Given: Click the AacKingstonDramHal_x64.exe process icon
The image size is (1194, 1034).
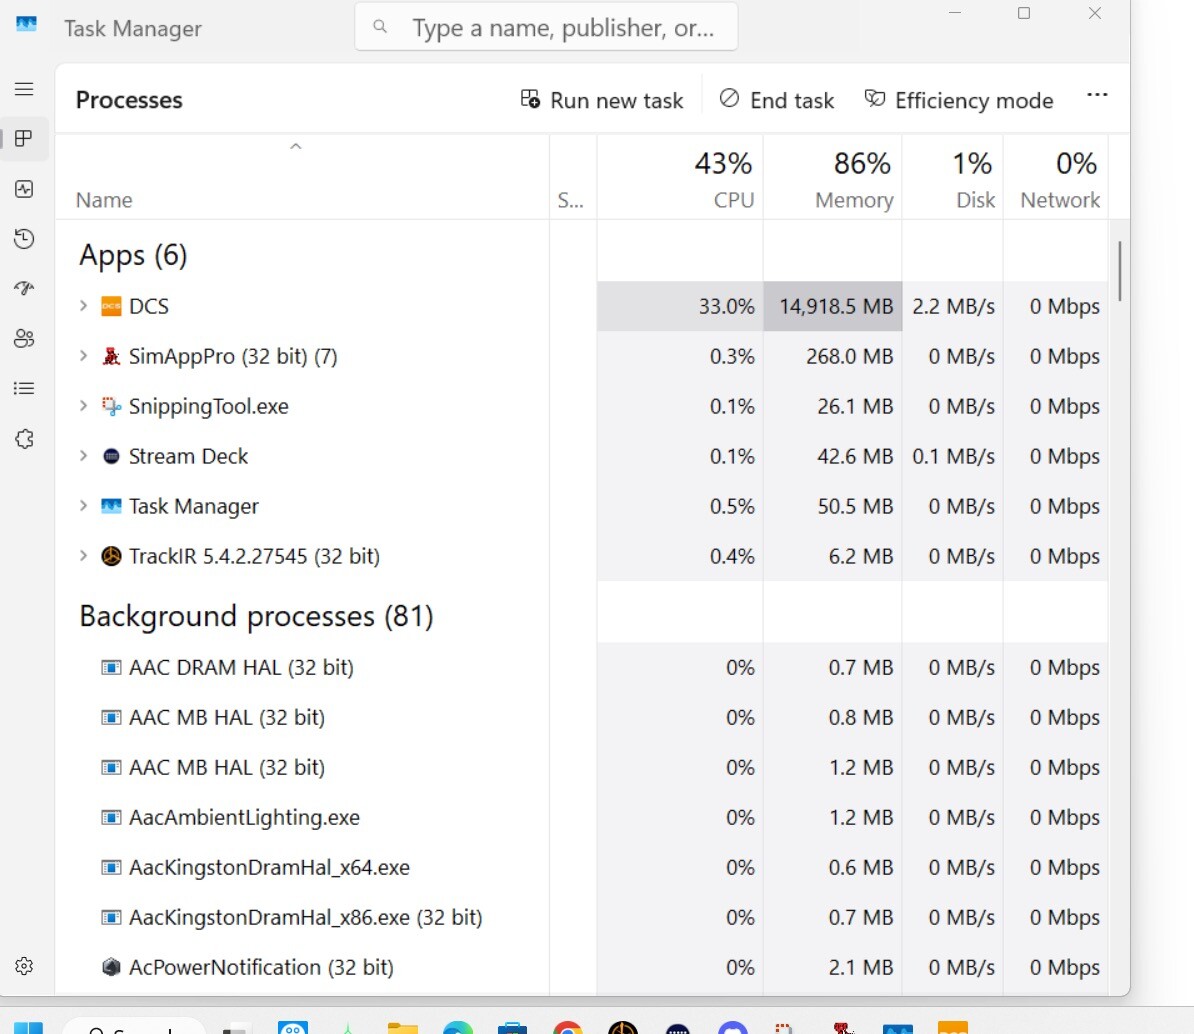Looking at the screenshot, I should (111, 868).
